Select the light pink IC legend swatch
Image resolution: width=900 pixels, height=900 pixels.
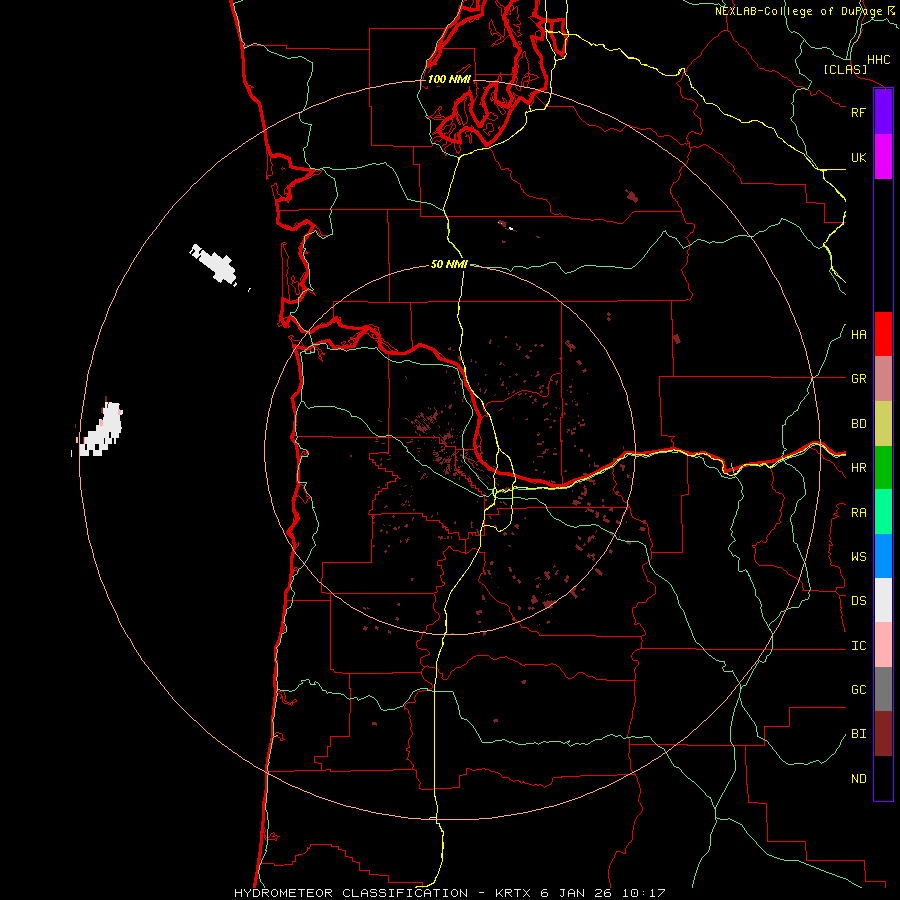(883, 645)
